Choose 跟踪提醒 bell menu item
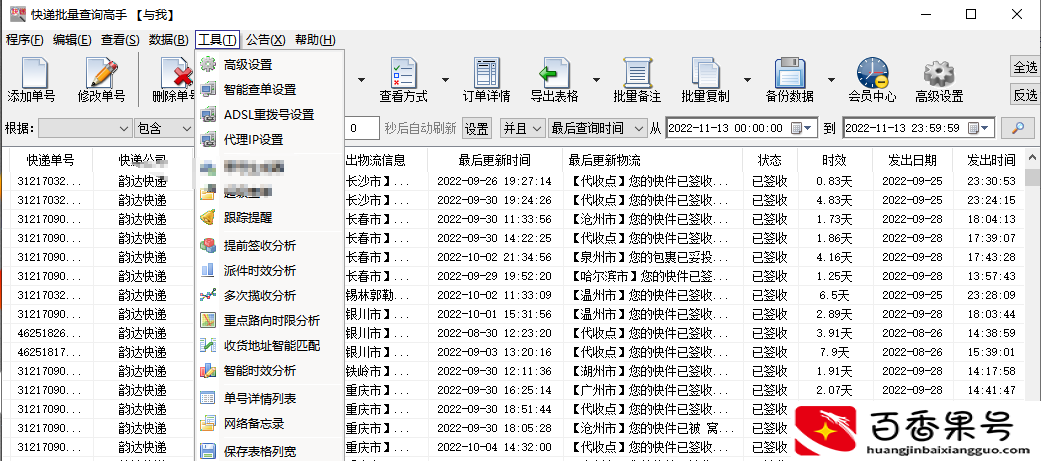The image size is (1041, 461). point(270,217)
